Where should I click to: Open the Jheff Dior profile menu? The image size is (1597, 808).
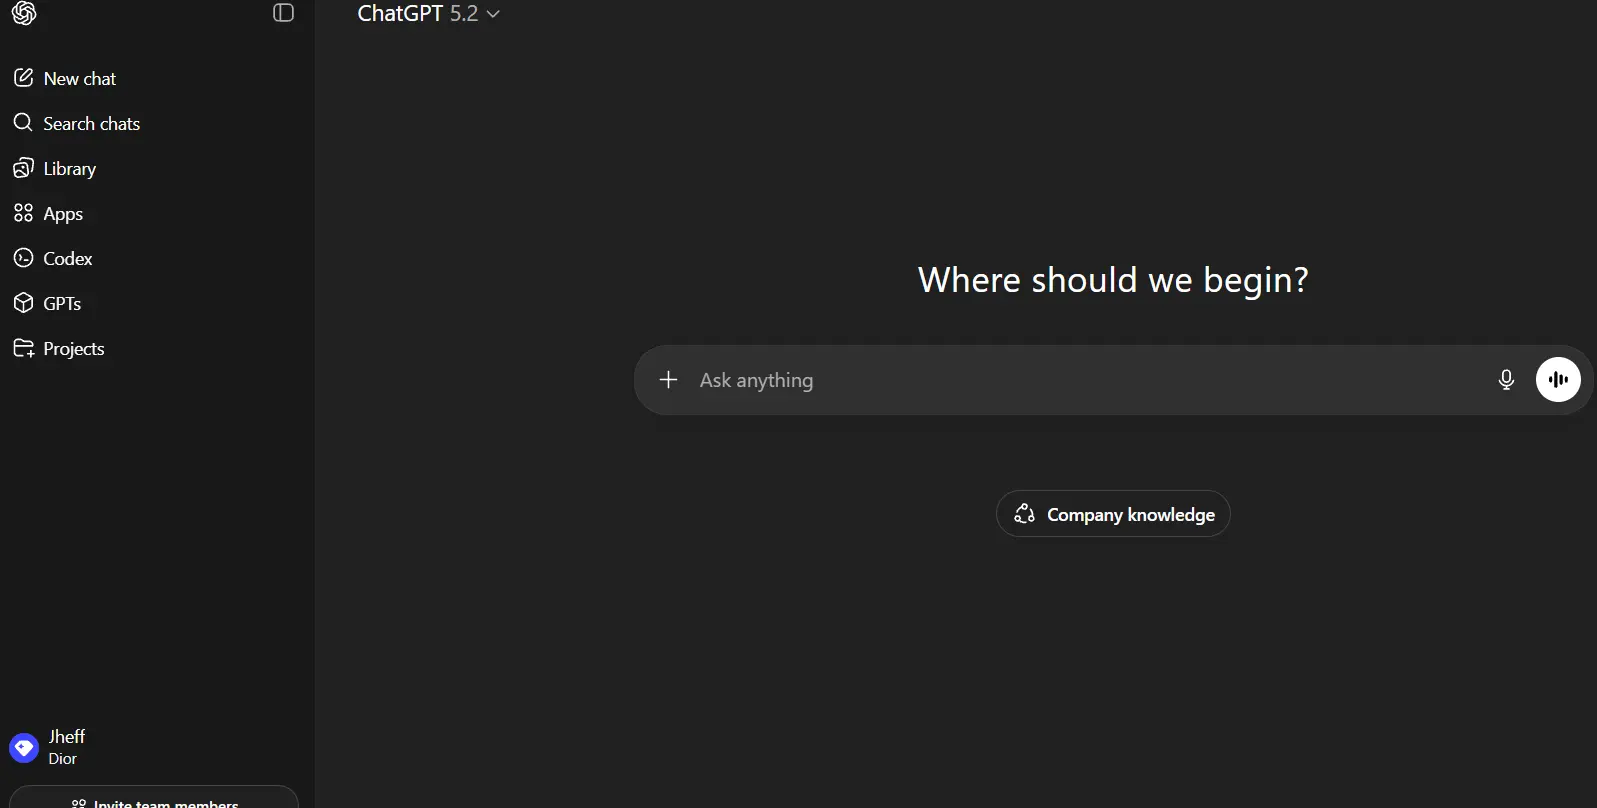point(48,747)
